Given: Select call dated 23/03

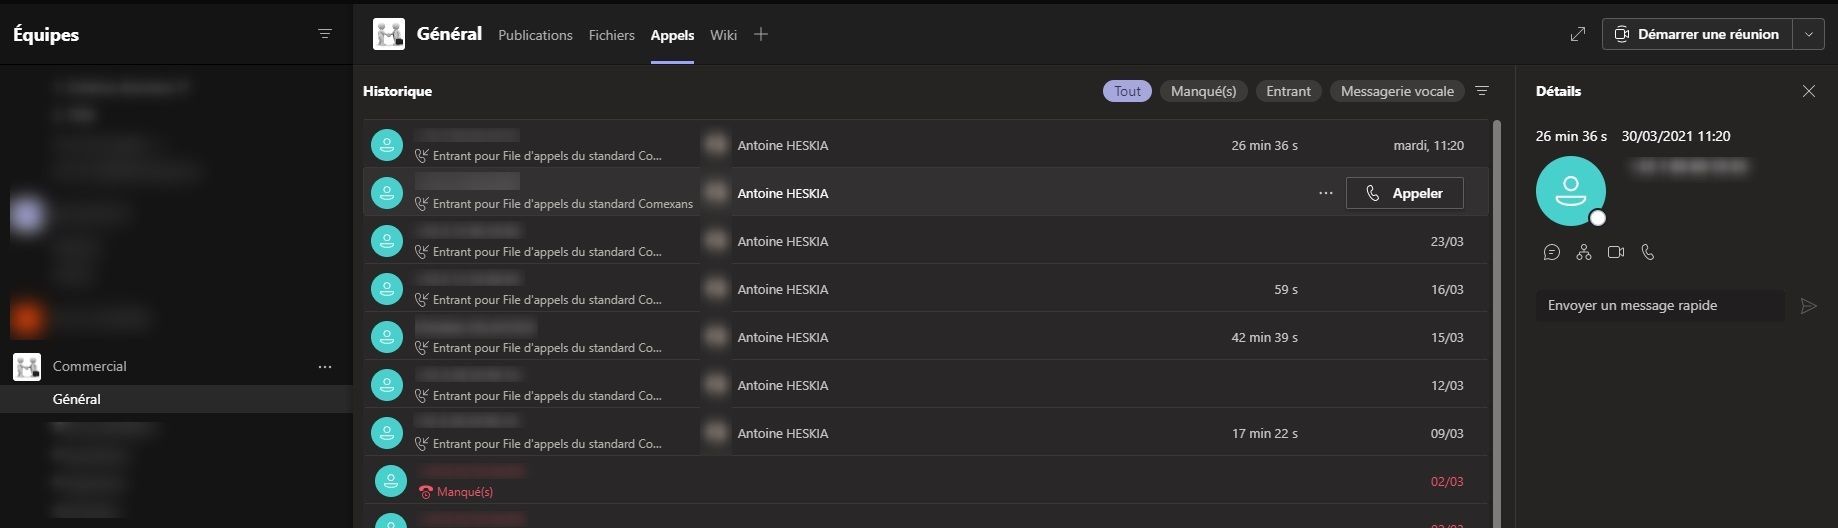Looking at the screenshot, I should coord(926,241).
